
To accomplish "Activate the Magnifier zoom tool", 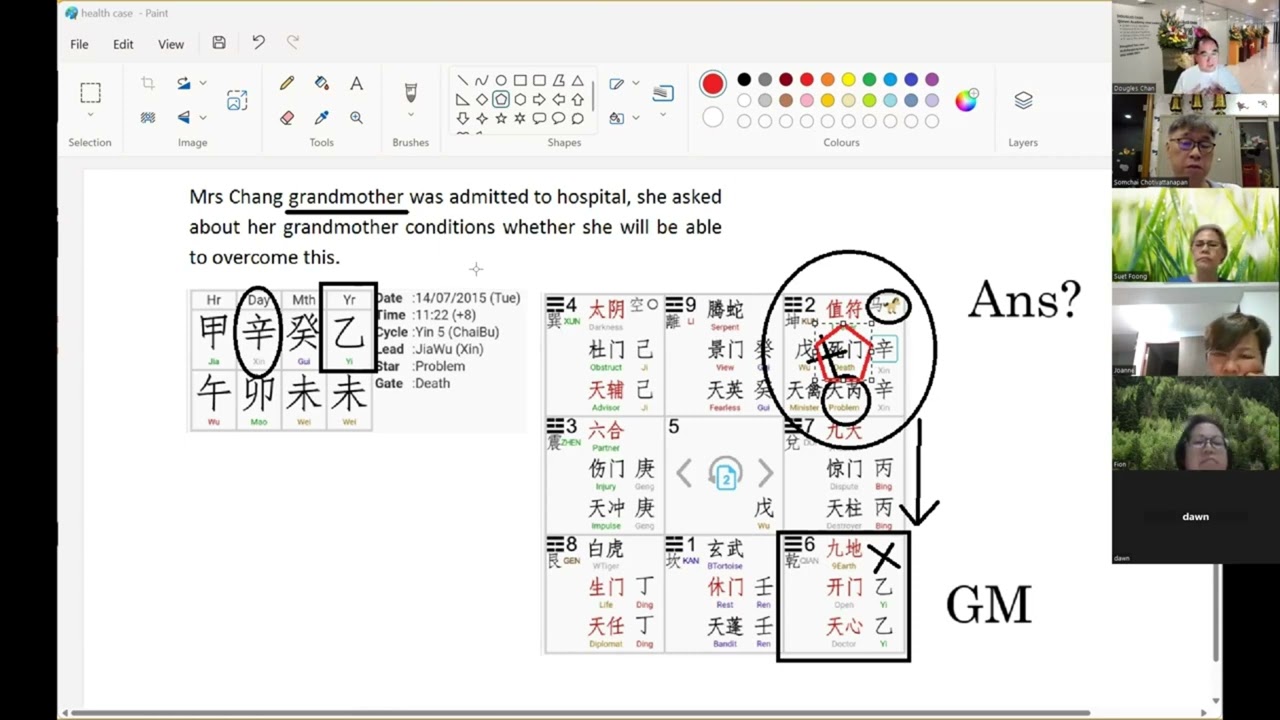I will click(x=356, y=118).
